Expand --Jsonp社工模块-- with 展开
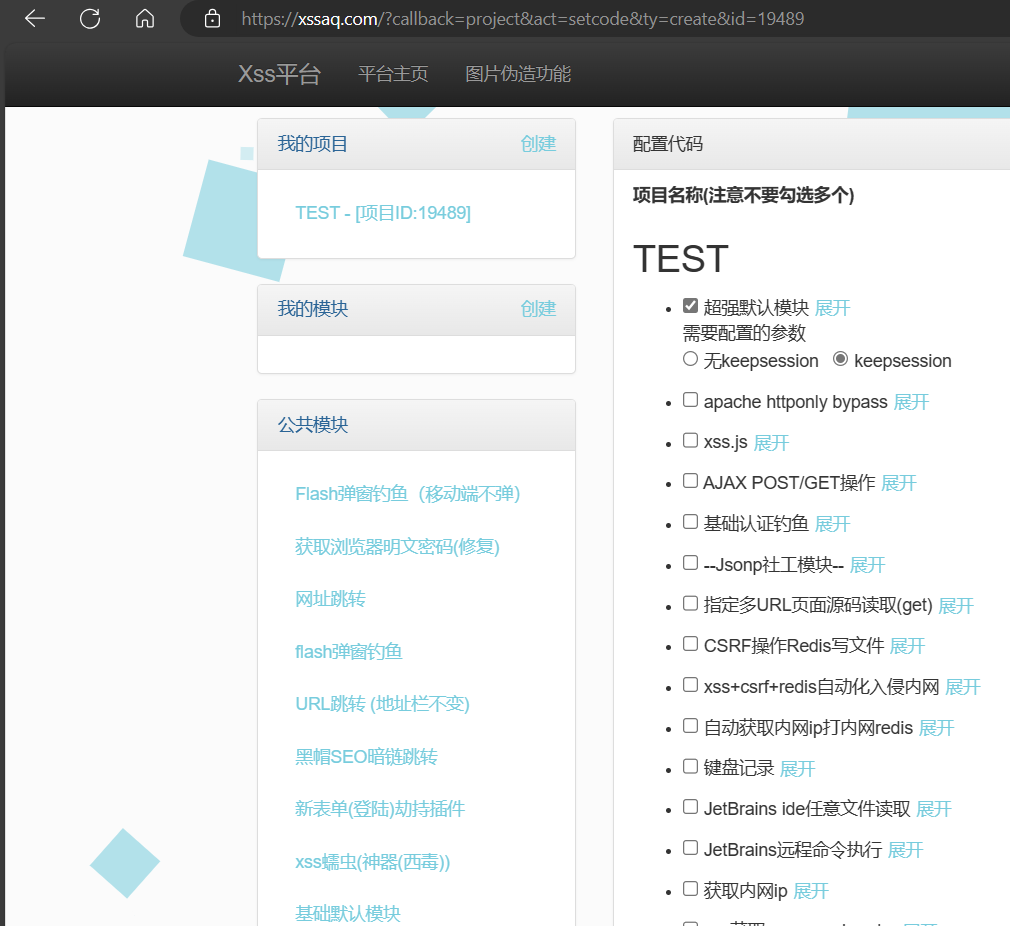 (867, 565)
